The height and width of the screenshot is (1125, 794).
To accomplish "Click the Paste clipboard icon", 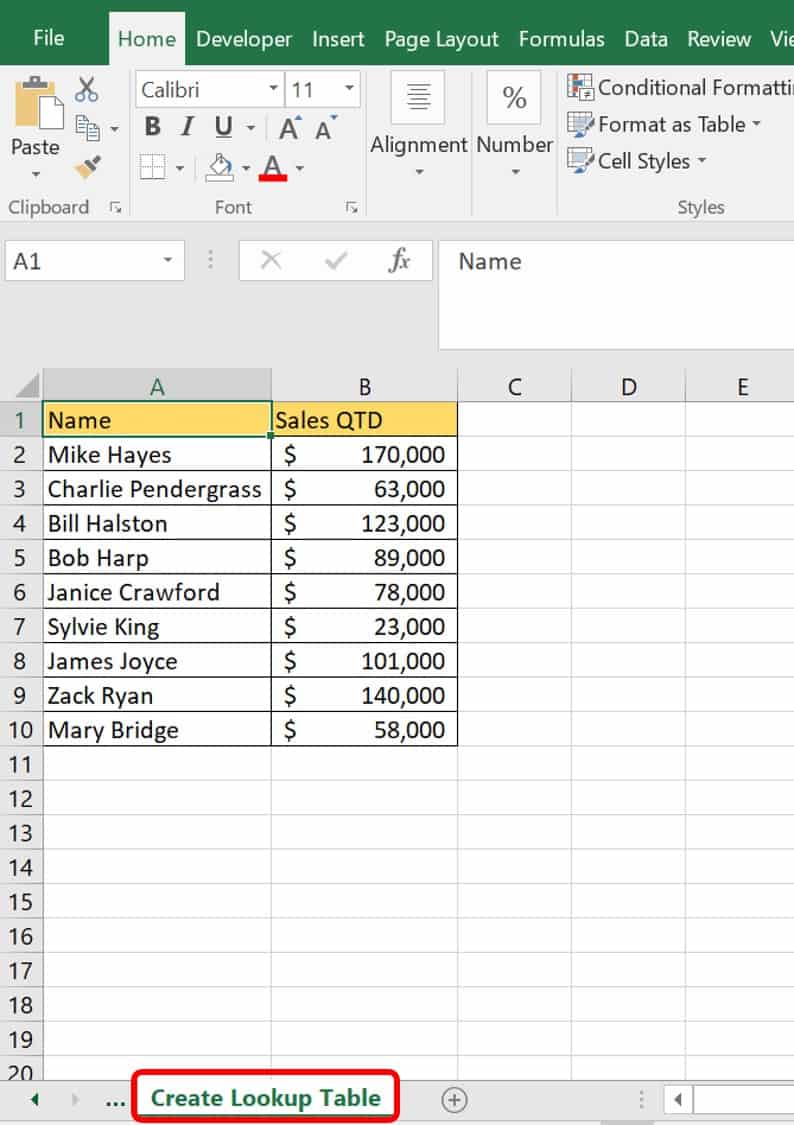I will pyautogui.click(x=37, y=103).
